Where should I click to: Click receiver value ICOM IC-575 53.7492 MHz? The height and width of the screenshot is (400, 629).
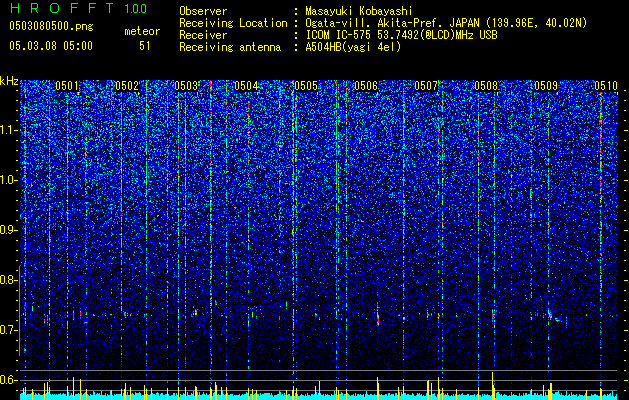pyautogui.click(x=401, y=35)
